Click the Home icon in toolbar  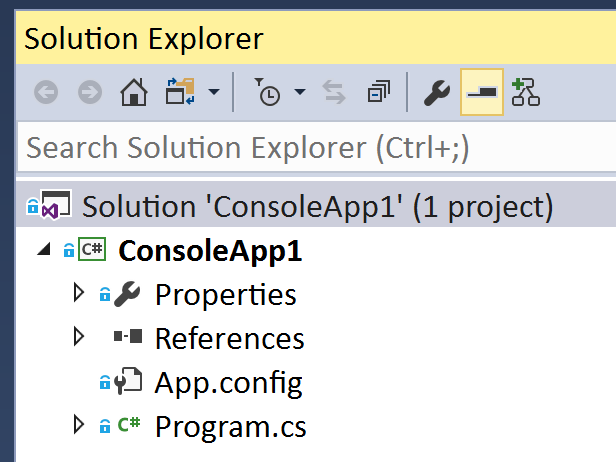click(x=133, y=94)
